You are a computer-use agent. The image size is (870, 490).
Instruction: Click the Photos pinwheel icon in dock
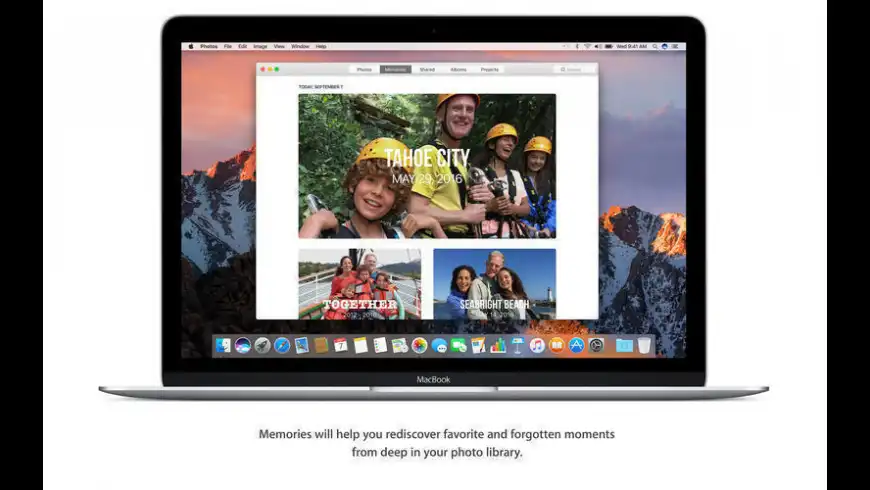coord(419,345)
